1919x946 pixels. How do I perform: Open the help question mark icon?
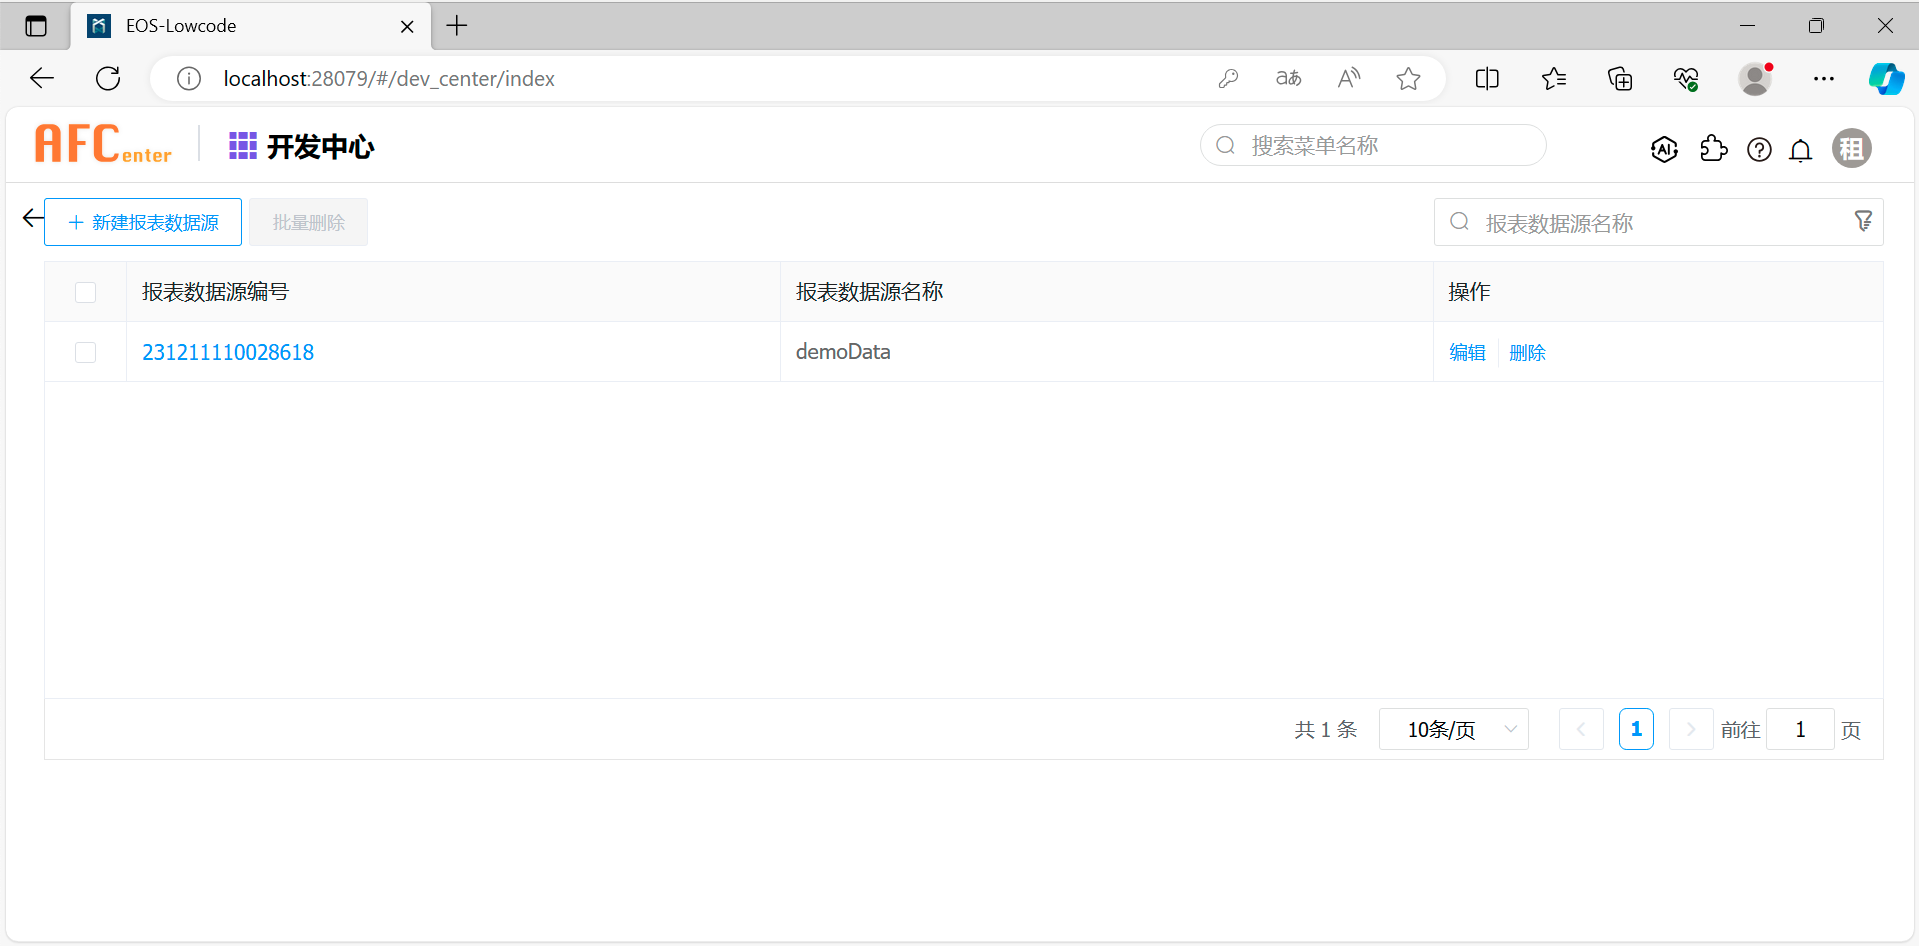pos(1759,150)
